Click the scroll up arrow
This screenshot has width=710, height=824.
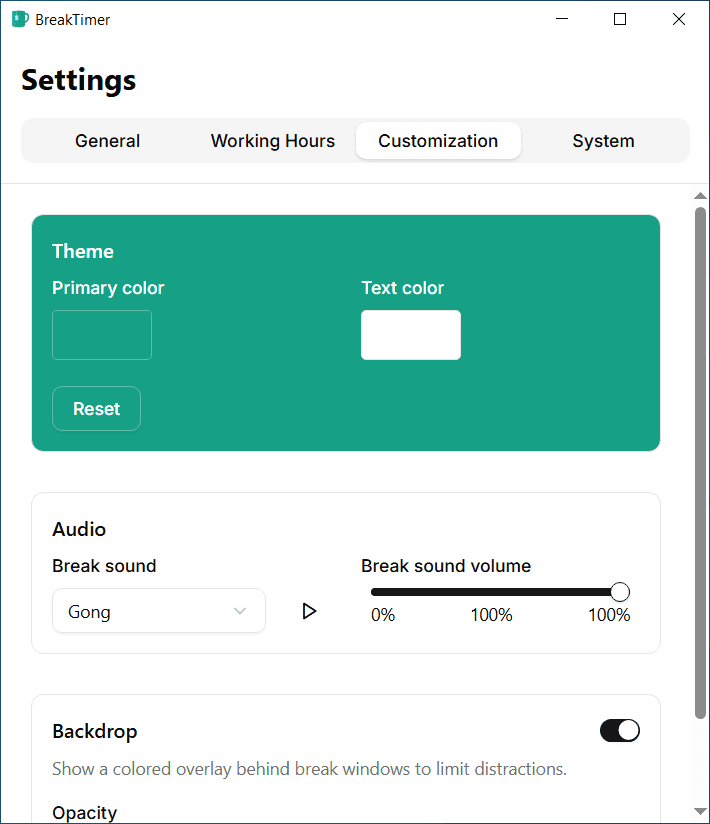(700, 196)
